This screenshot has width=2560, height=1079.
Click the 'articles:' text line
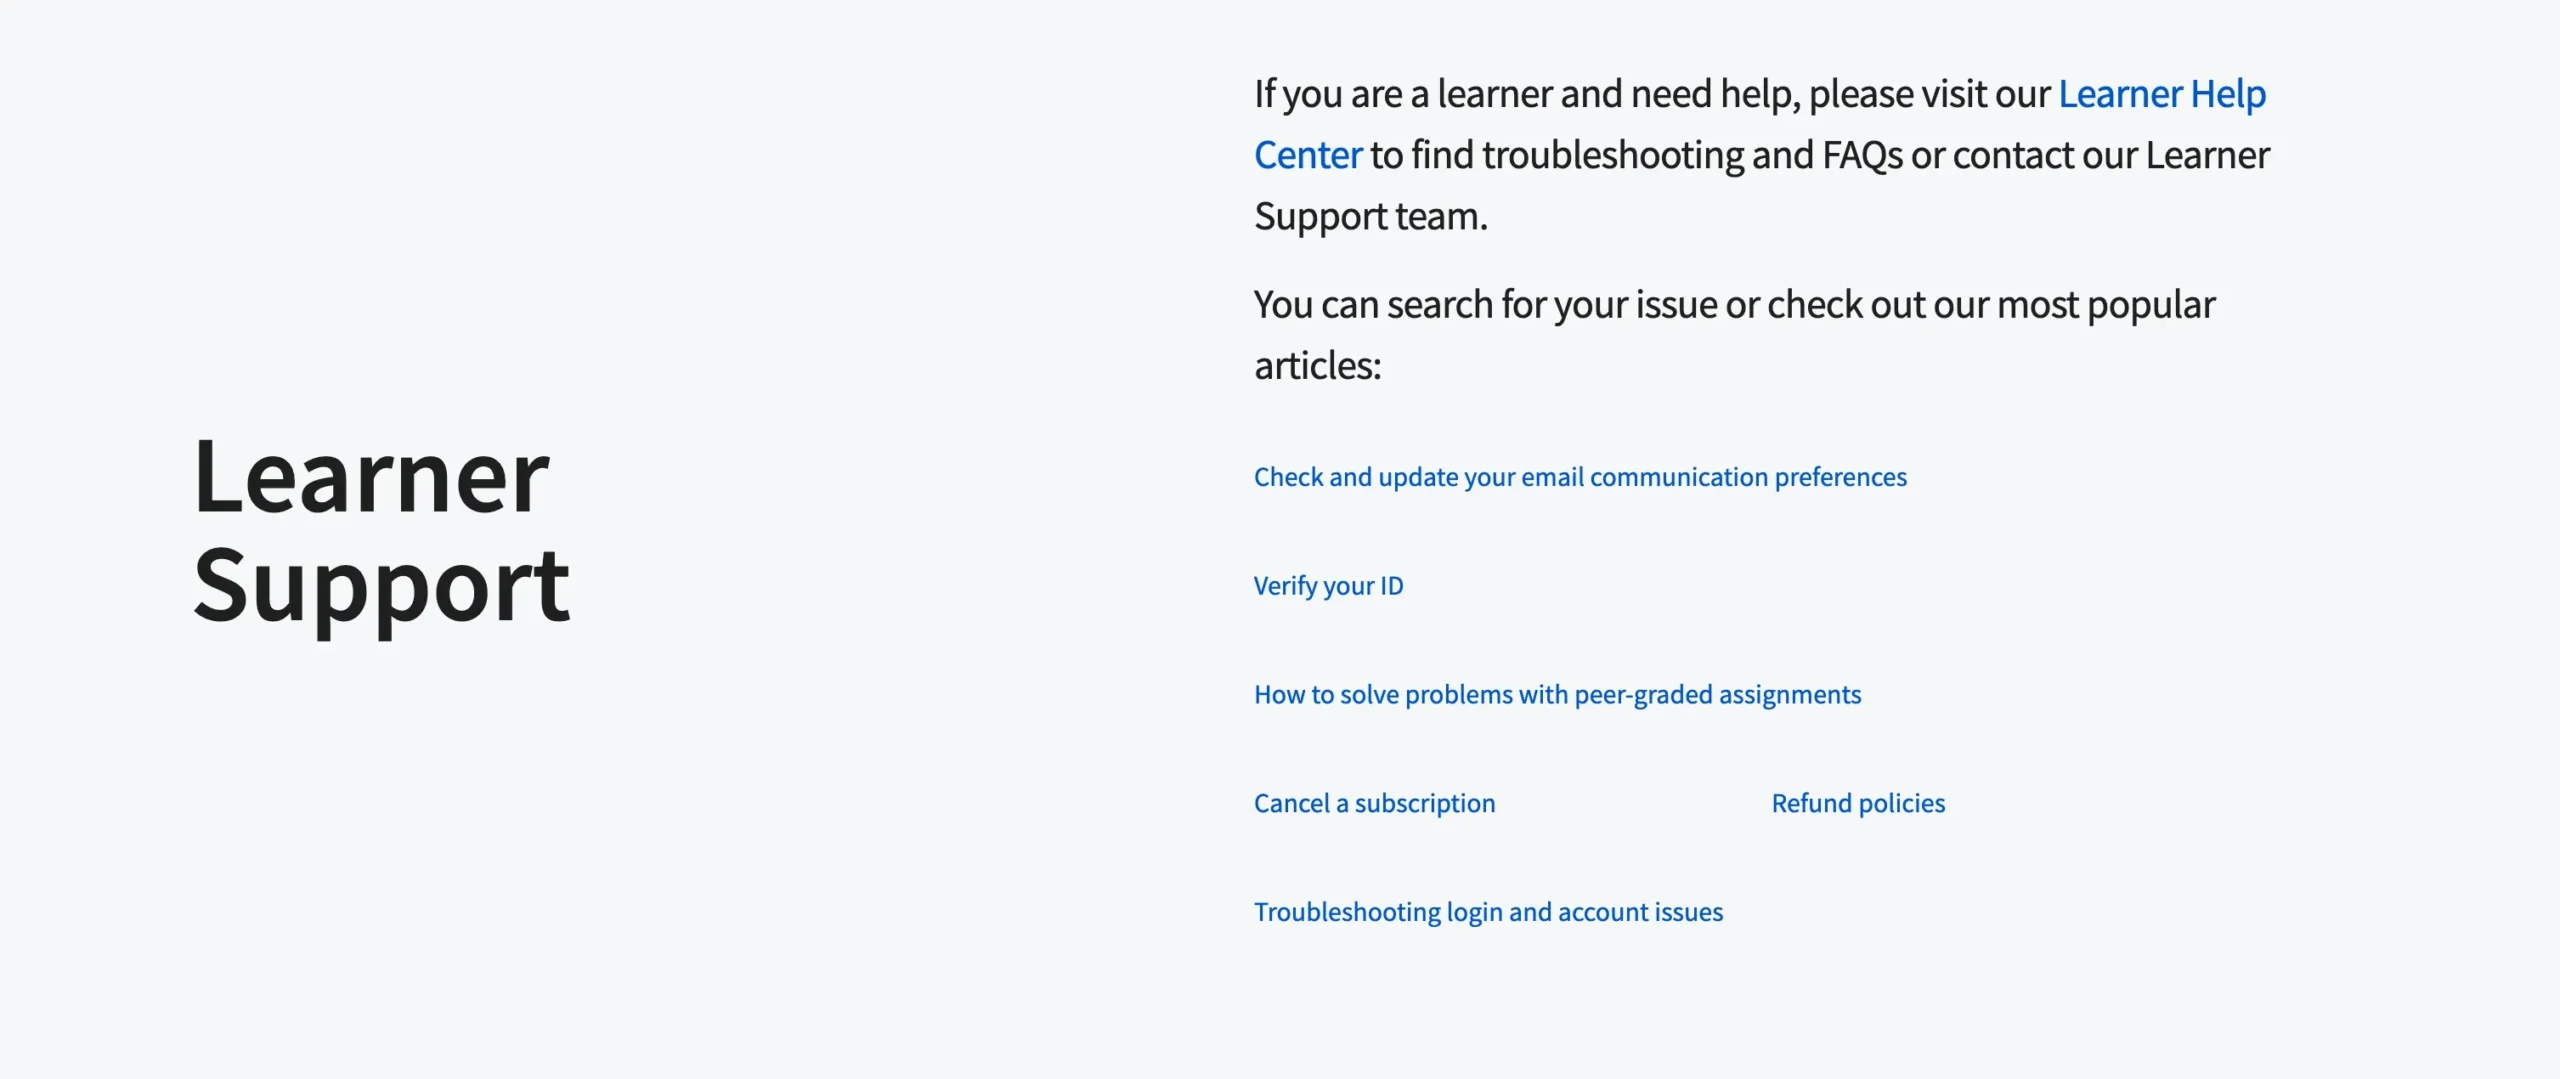tap(1317, 366)
